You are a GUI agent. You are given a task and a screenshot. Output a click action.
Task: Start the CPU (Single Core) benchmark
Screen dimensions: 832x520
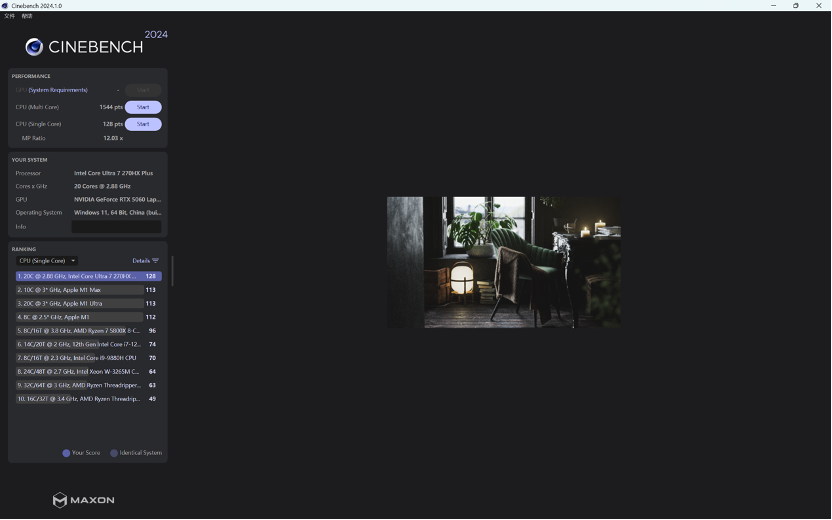click(x=143, y=124)
